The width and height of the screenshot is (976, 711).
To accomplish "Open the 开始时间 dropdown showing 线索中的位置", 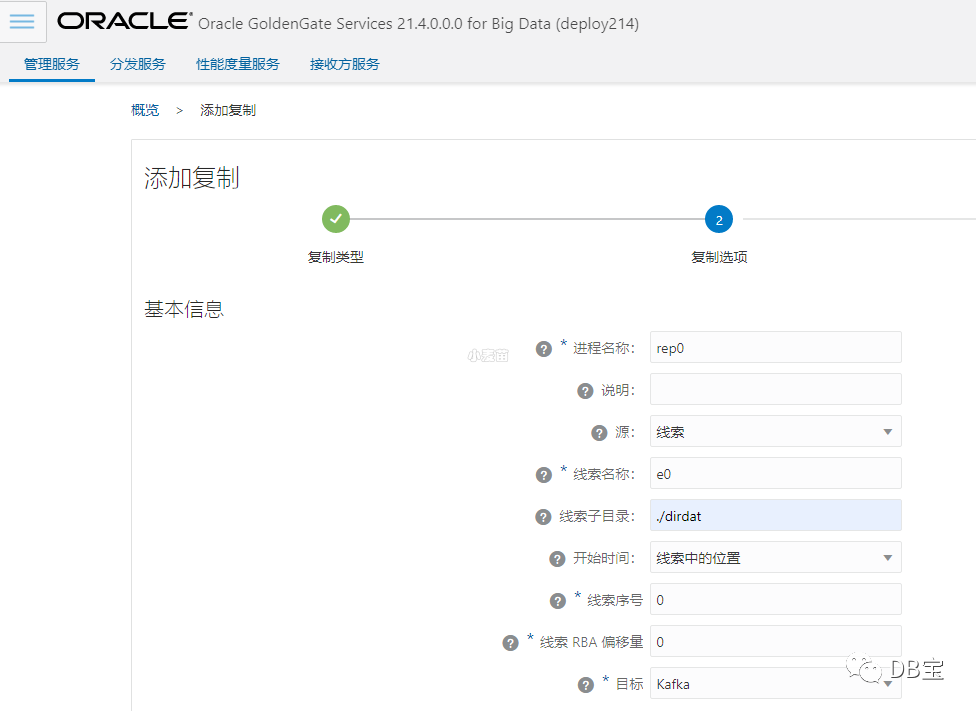I will pos(776,557).
